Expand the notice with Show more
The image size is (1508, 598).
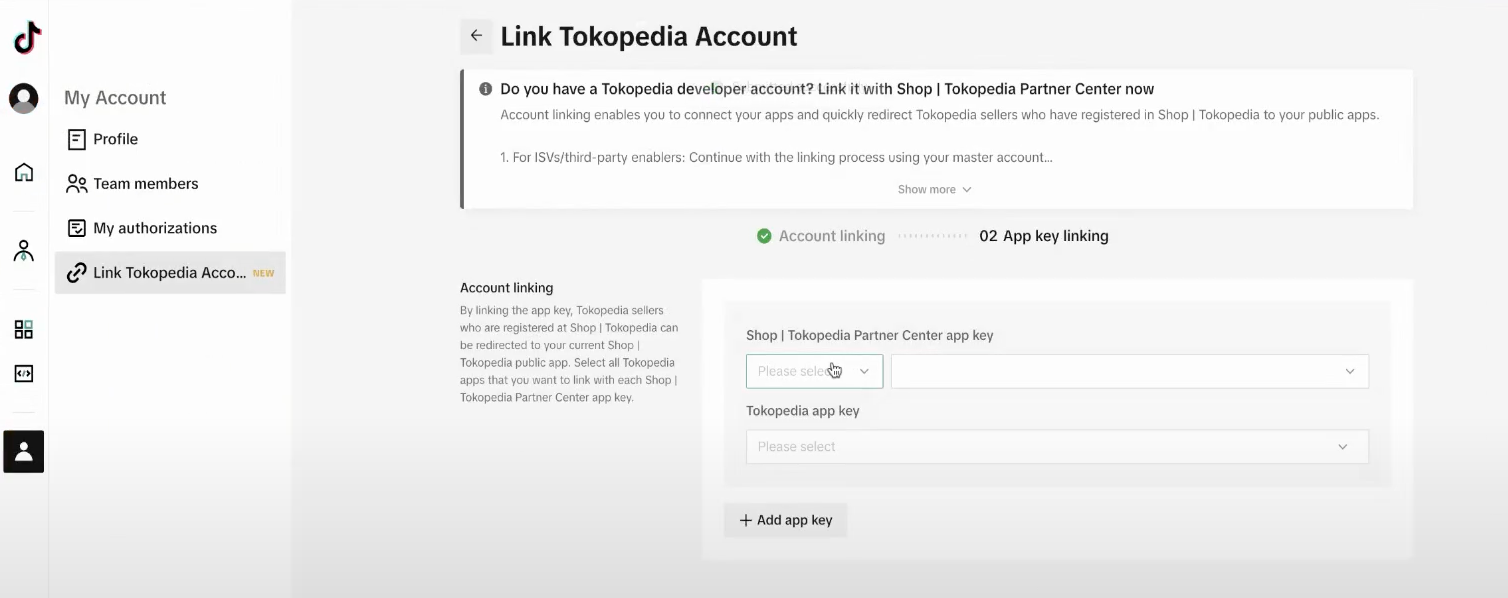(934, 189)
